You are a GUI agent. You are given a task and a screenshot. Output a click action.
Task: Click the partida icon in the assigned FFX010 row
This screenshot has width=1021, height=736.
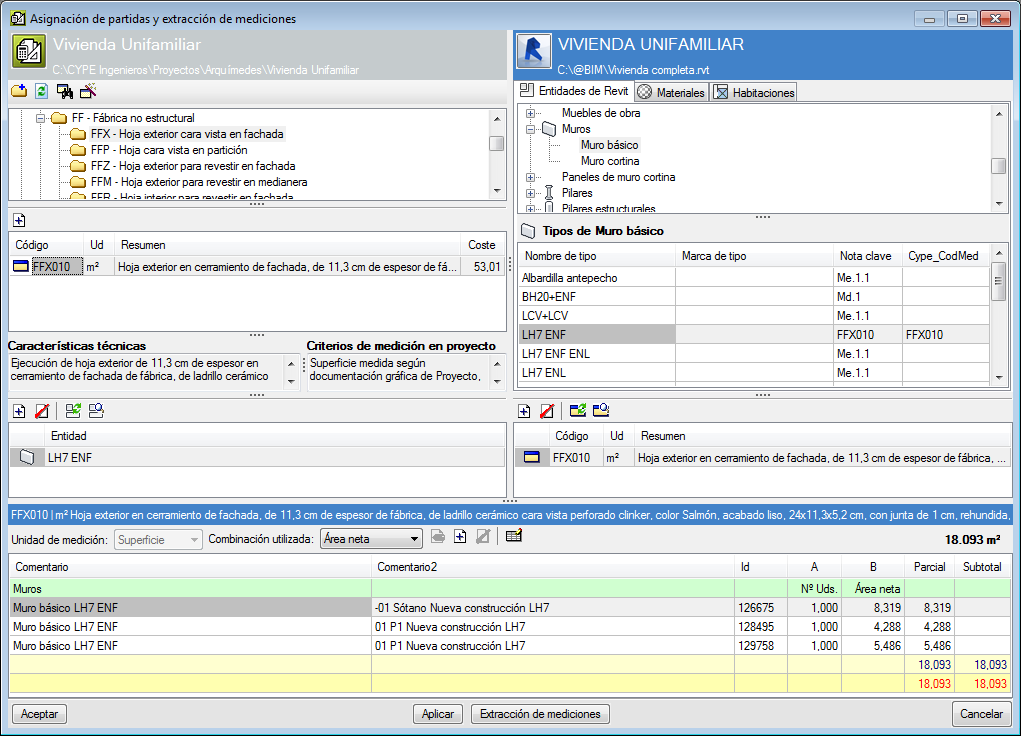coord(532,457)
